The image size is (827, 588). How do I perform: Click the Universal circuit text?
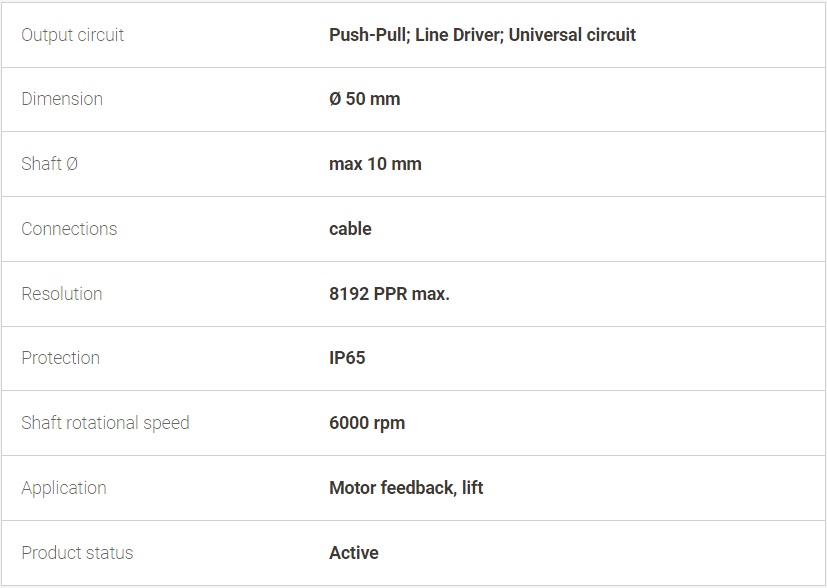point(572,35)
